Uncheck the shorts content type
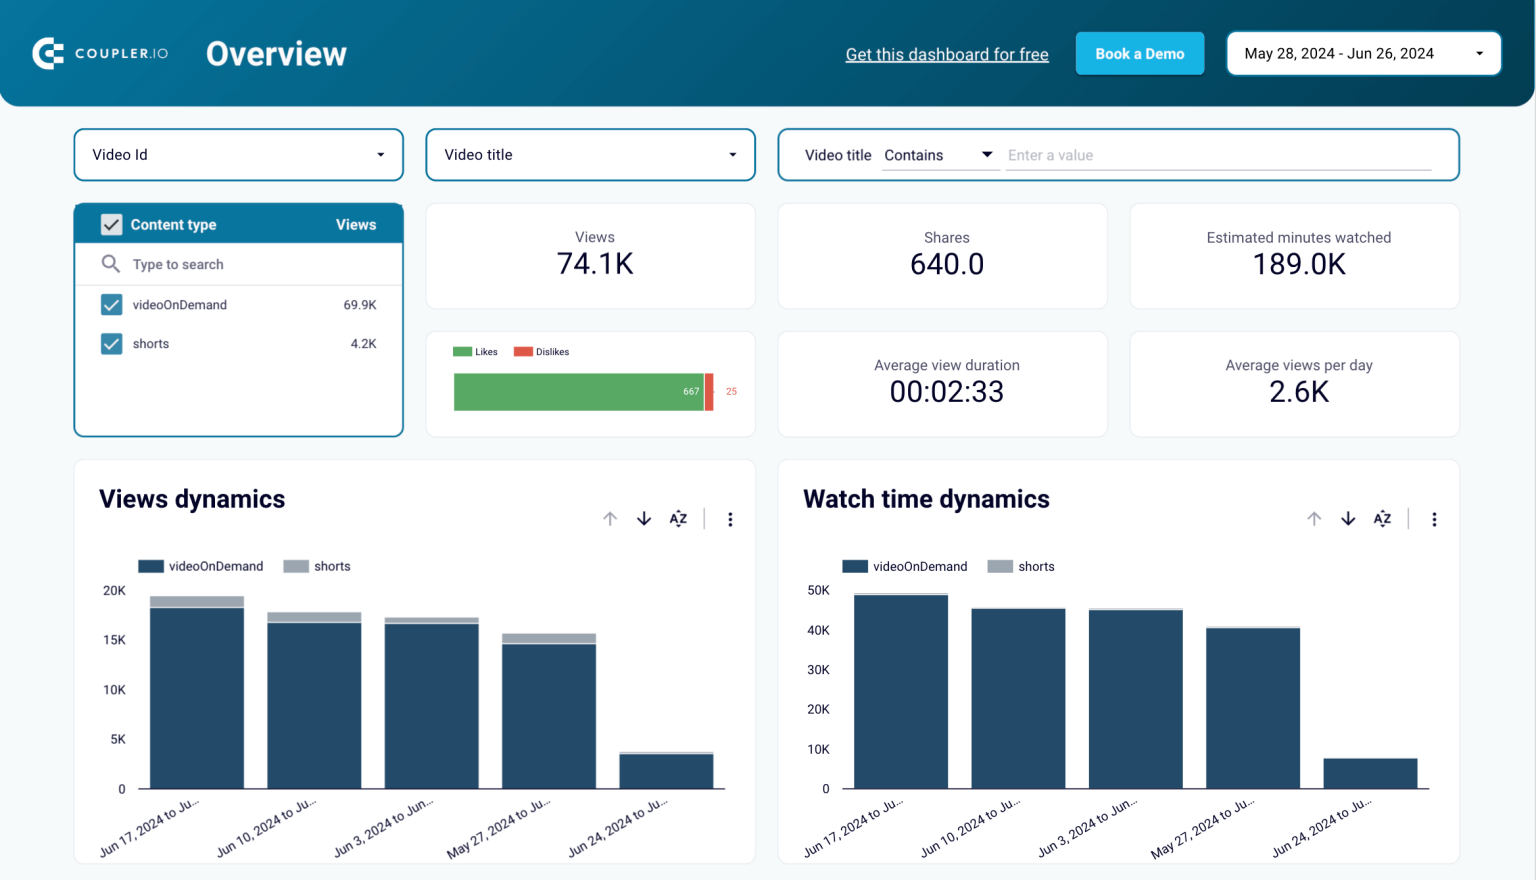1536x880 pixels. [x=111, y=344]
